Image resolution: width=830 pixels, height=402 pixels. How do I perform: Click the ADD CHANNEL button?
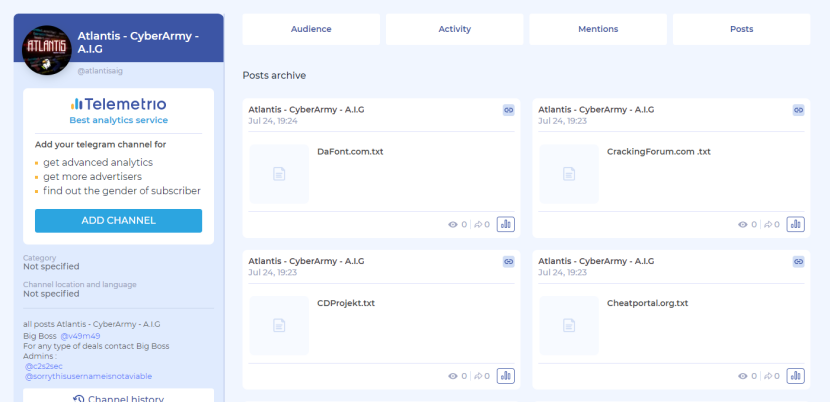pyautogui.click(x=119, y=220)
